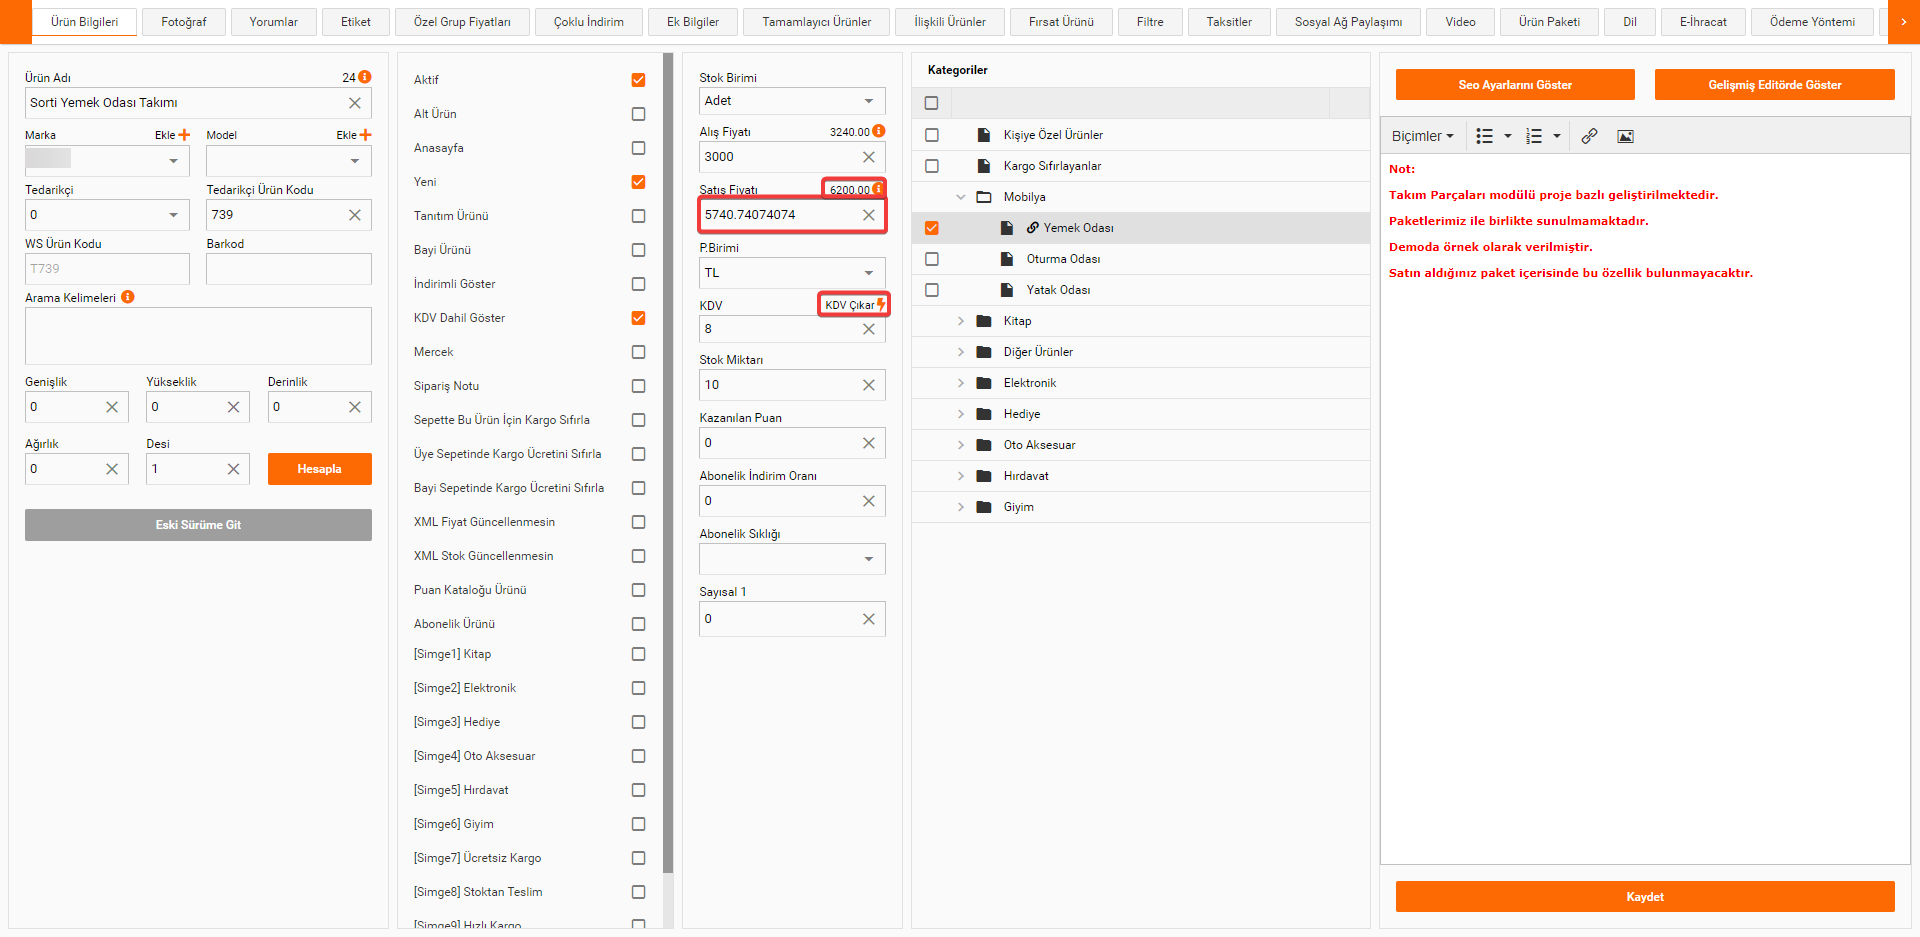1920x937 pixels.
Task: Clear the Kazanılan Puan value
Action: (869, 443)
